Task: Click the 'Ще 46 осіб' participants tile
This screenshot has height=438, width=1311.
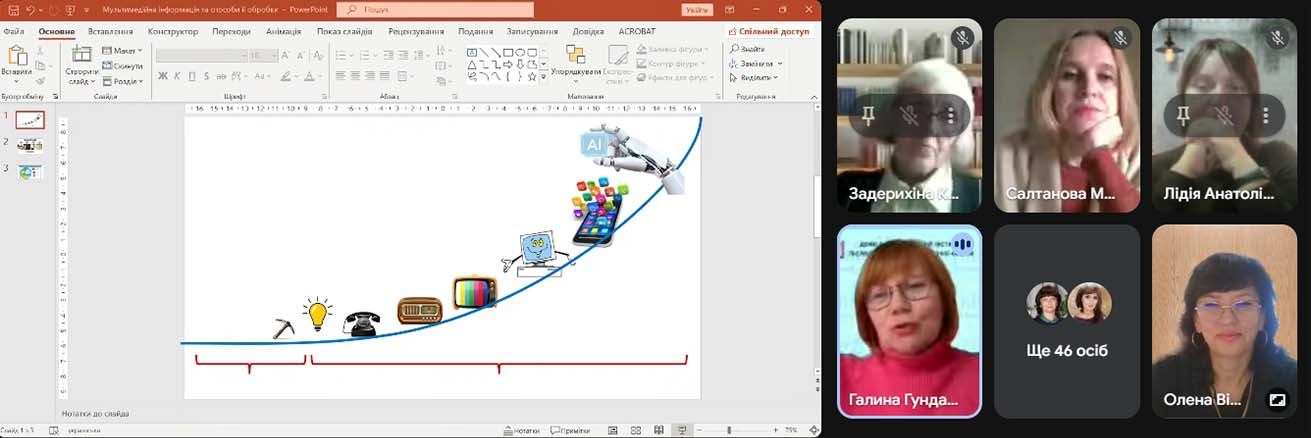Action: click(1067, 320)
